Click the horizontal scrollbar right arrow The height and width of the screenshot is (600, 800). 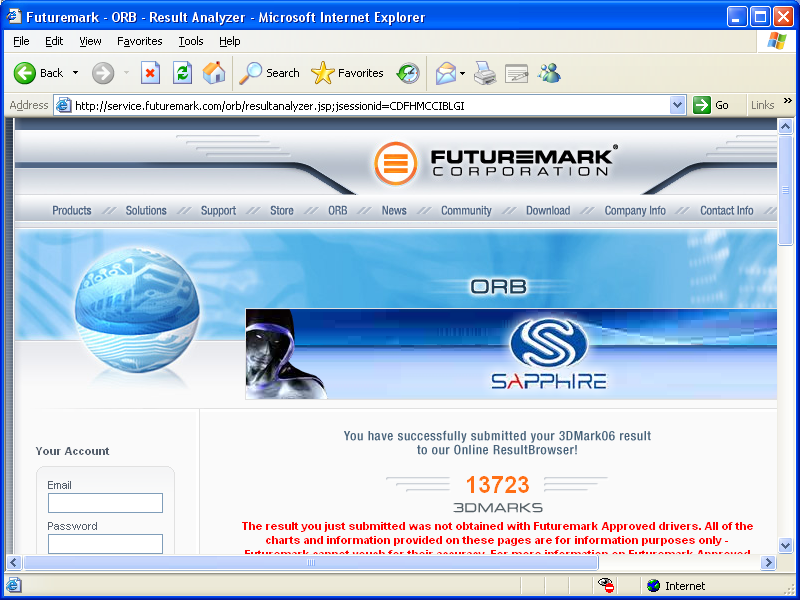coord(768,562)
